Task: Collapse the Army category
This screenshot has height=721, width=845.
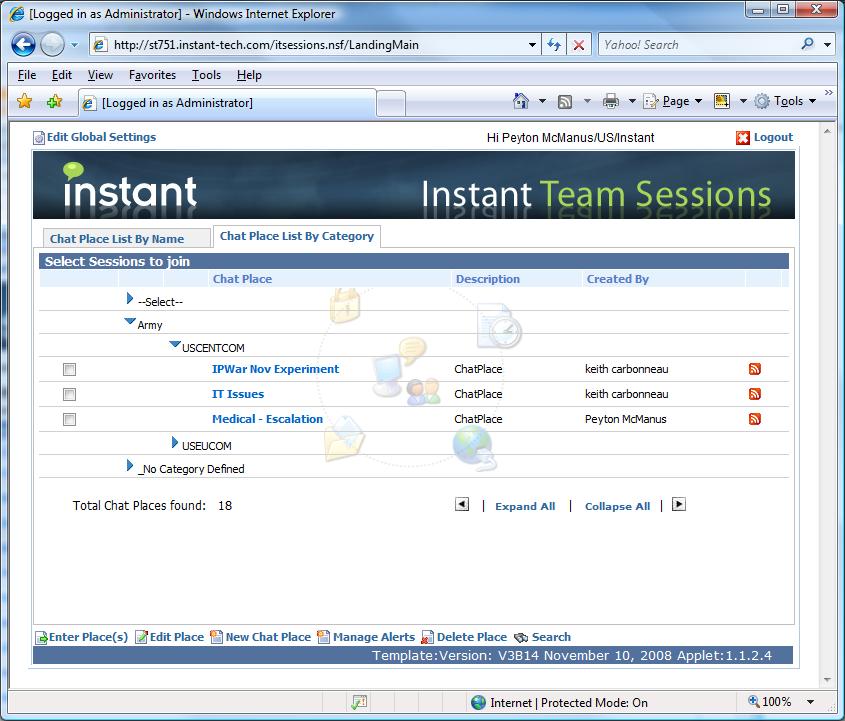Action: [x=129, y=321]
